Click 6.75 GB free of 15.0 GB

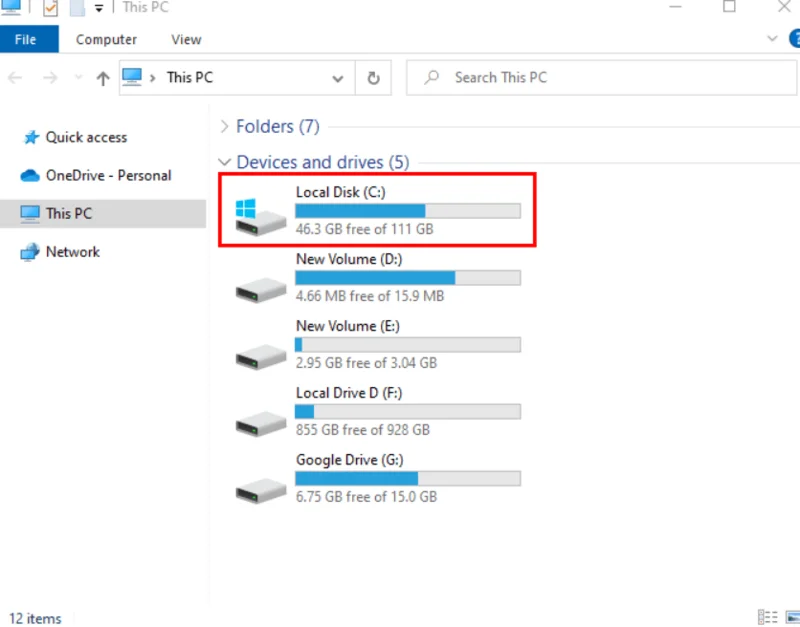366,496
